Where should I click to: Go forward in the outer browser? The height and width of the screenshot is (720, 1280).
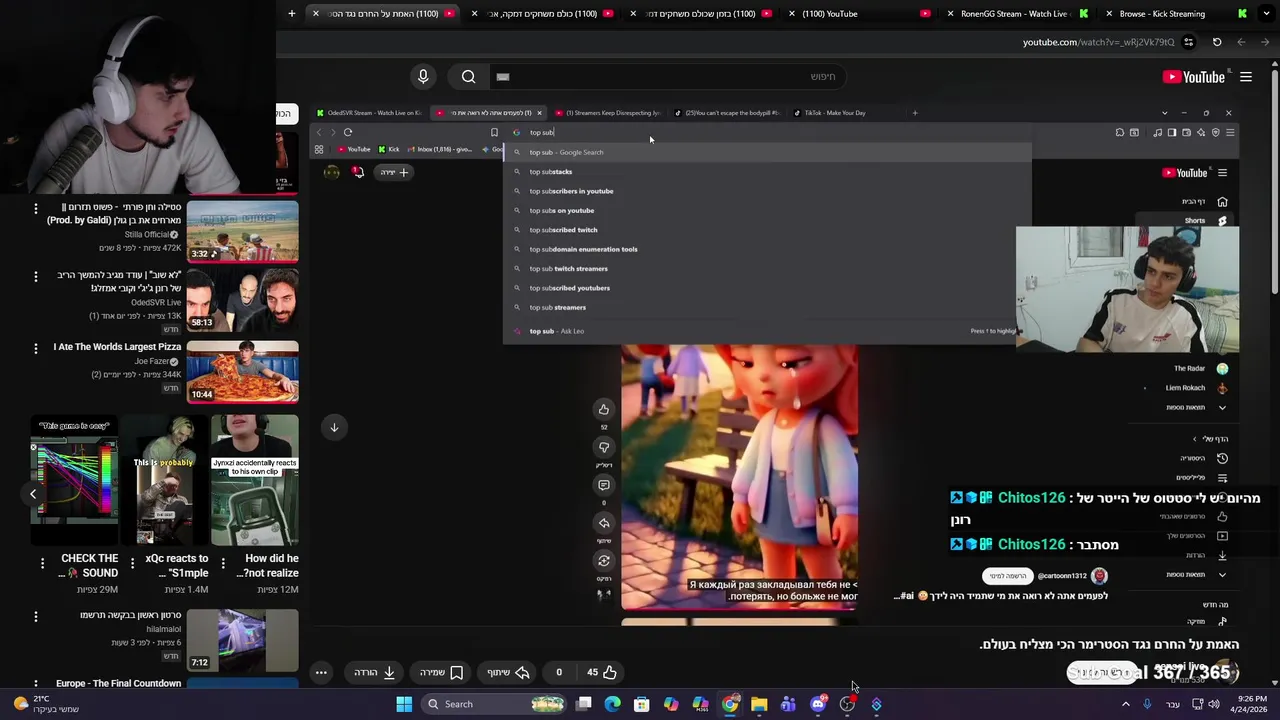click(1241, 42)
